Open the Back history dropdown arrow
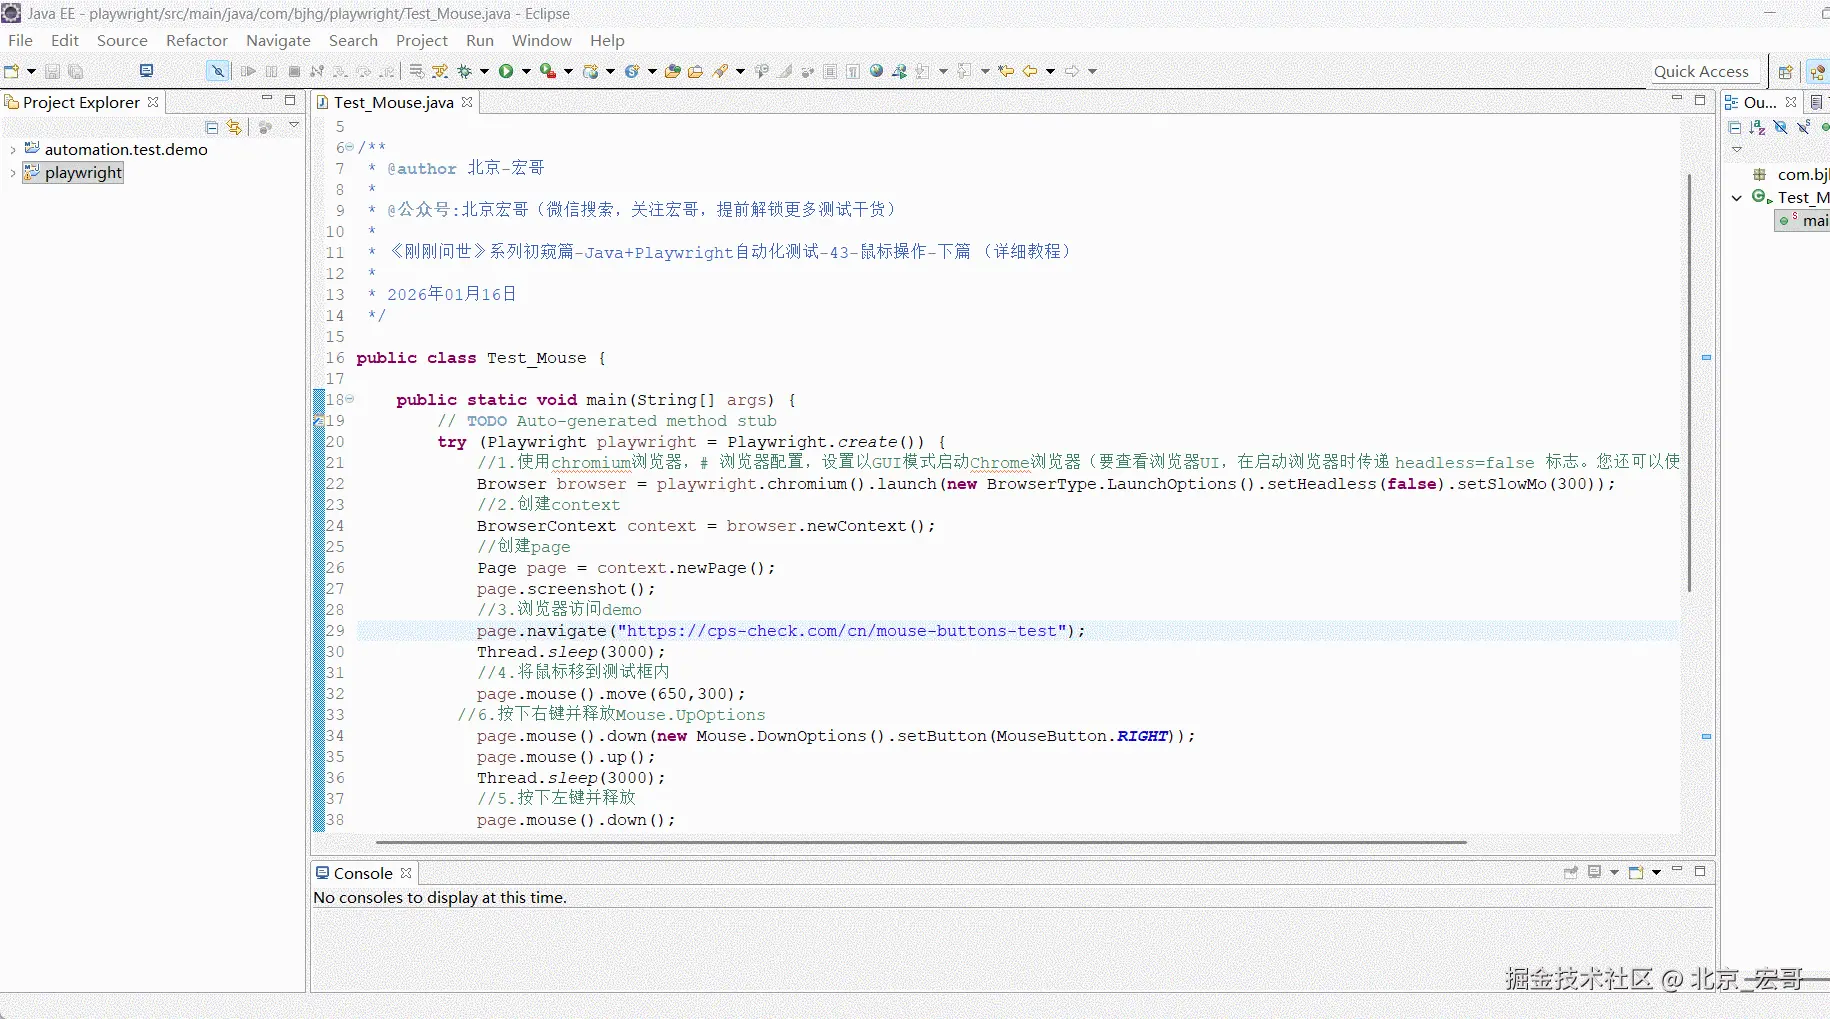Screen dimensions: 1830x1019 point(1050,71)
